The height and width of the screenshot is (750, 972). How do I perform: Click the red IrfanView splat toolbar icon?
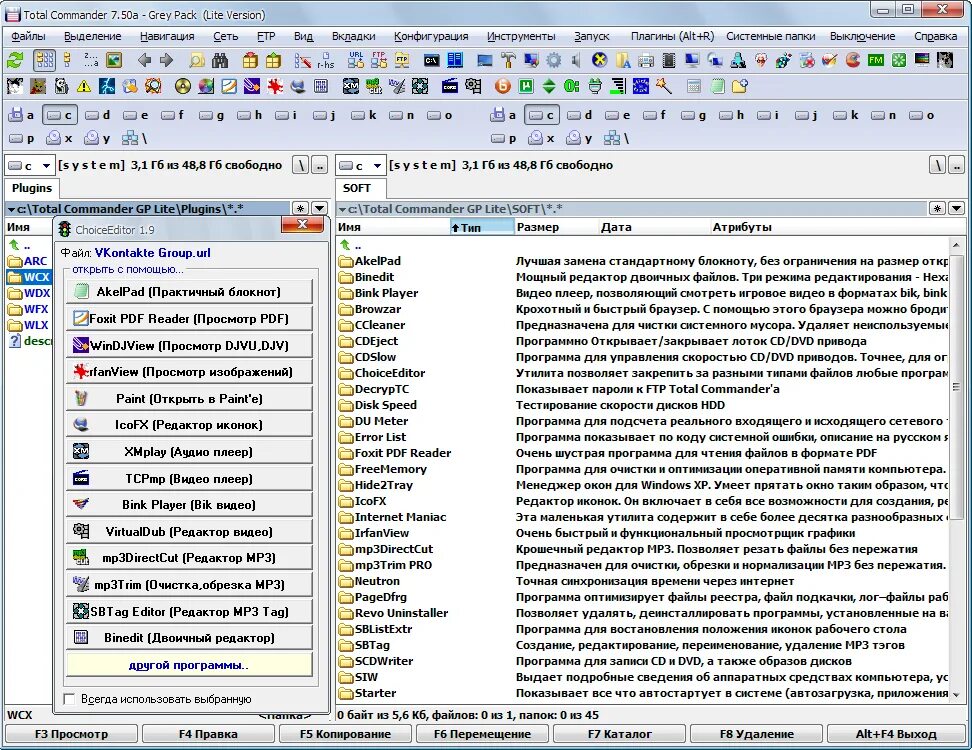tap(275, 86)
